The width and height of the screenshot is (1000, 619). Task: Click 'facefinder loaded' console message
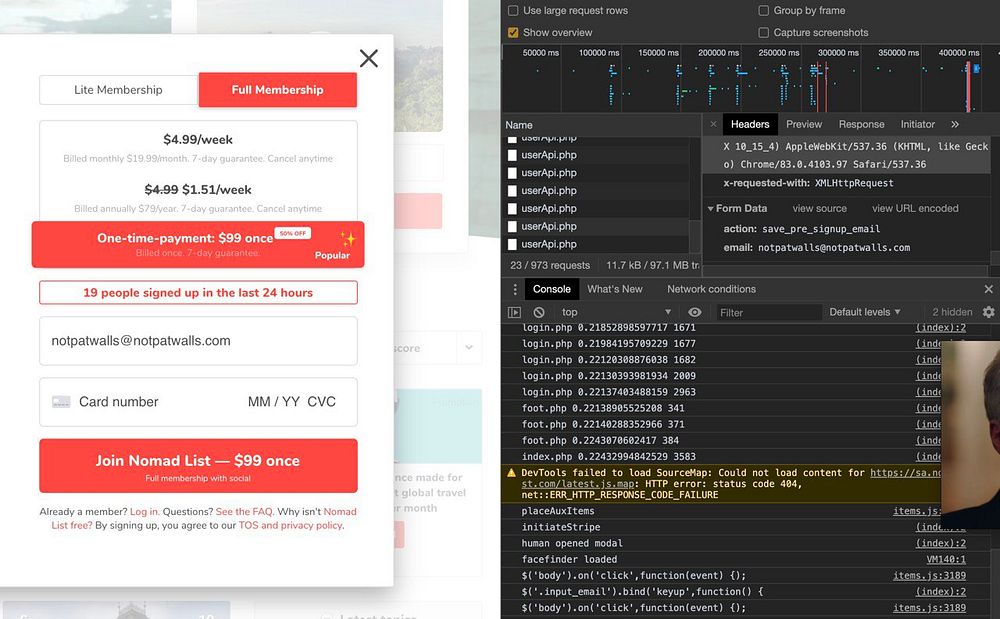tap(569, 560)
